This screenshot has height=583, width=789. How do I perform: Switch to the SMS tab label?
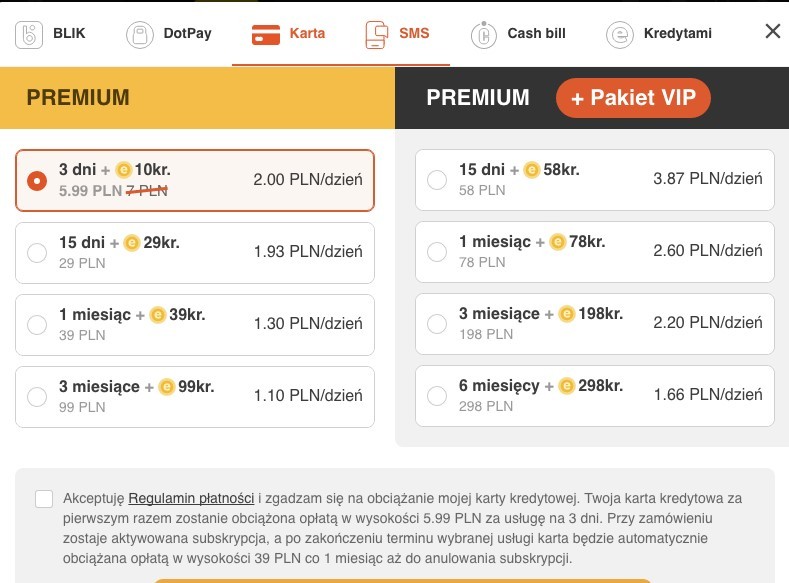click(414, 33)
